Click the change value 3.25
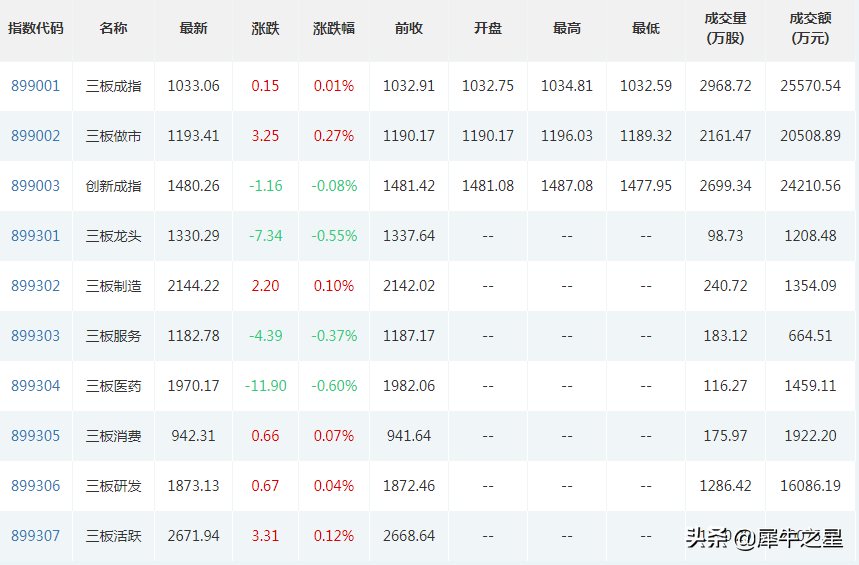 tap(265, 136)
